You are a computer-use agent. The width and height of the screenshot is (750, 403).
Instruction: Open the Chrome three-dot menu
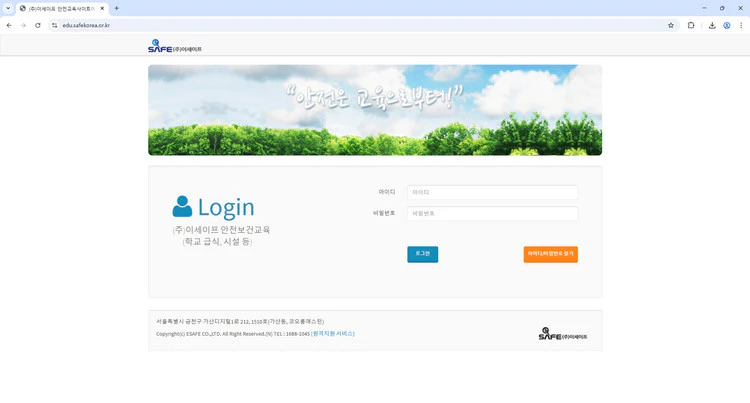pos(741,25)
